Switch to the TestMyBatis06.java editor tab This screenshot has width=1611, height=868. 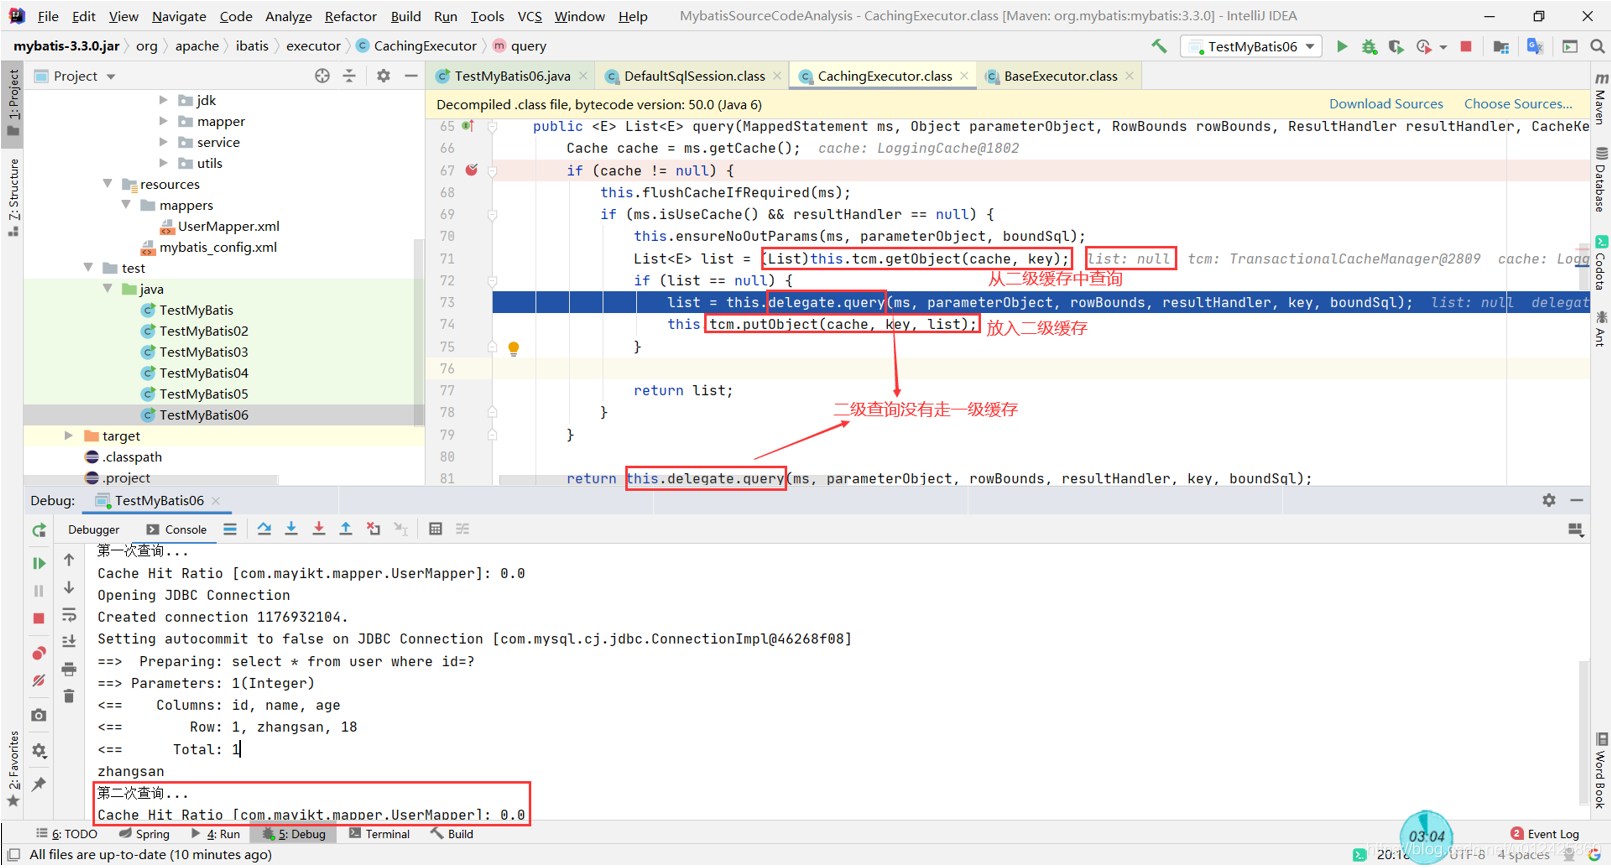click(512, 76)
